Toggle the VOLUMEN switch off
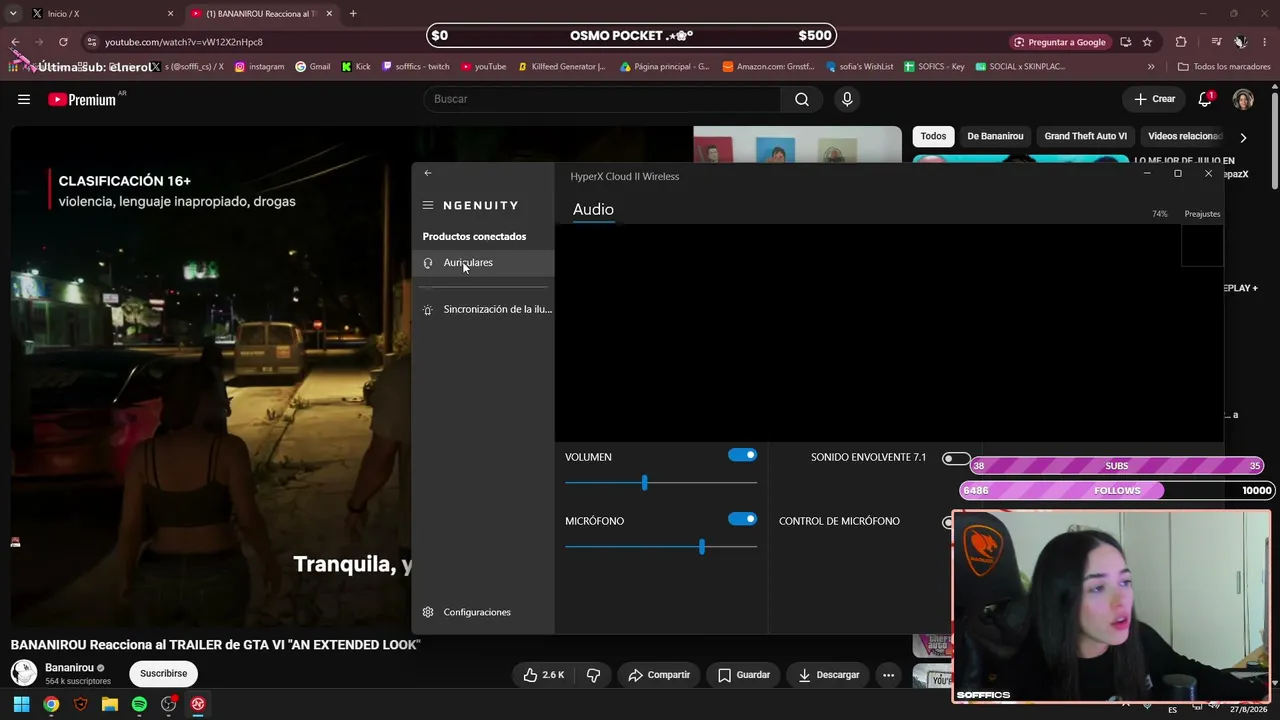The height and width of the screenshot is (720, 1280). 742,455
